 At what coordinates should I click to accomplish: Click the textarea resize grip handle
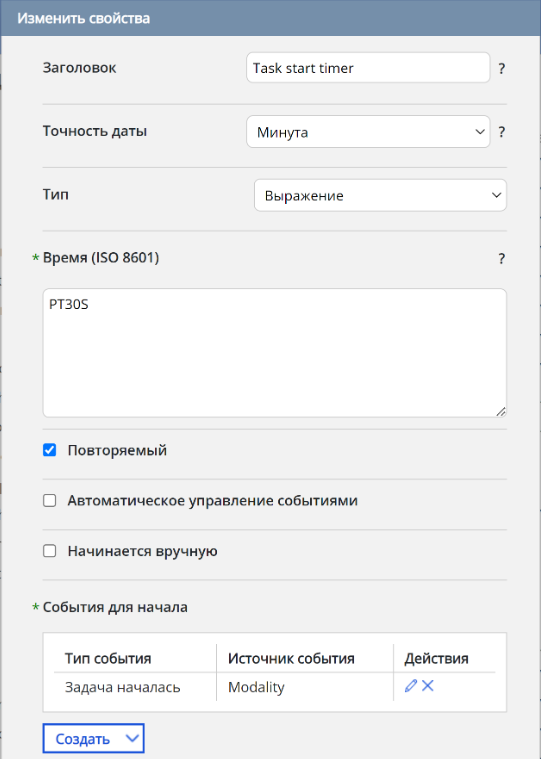click(x=501, y=412)
